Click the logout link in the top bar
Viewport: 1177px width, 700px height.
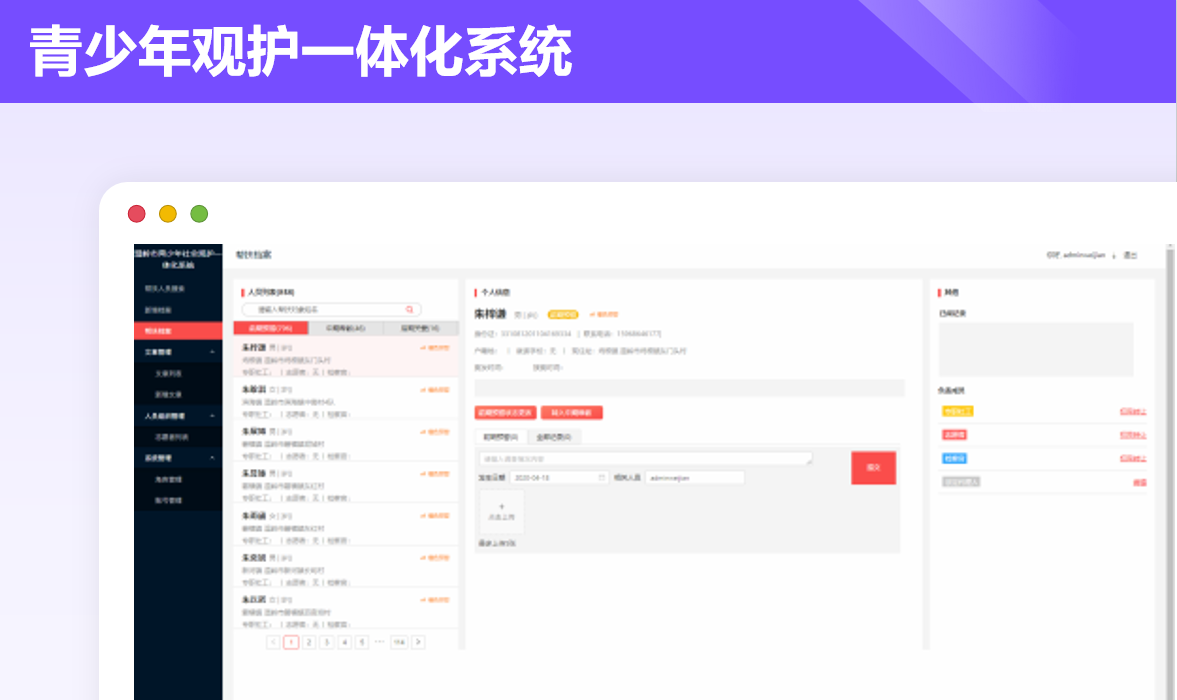[1130, 255]
